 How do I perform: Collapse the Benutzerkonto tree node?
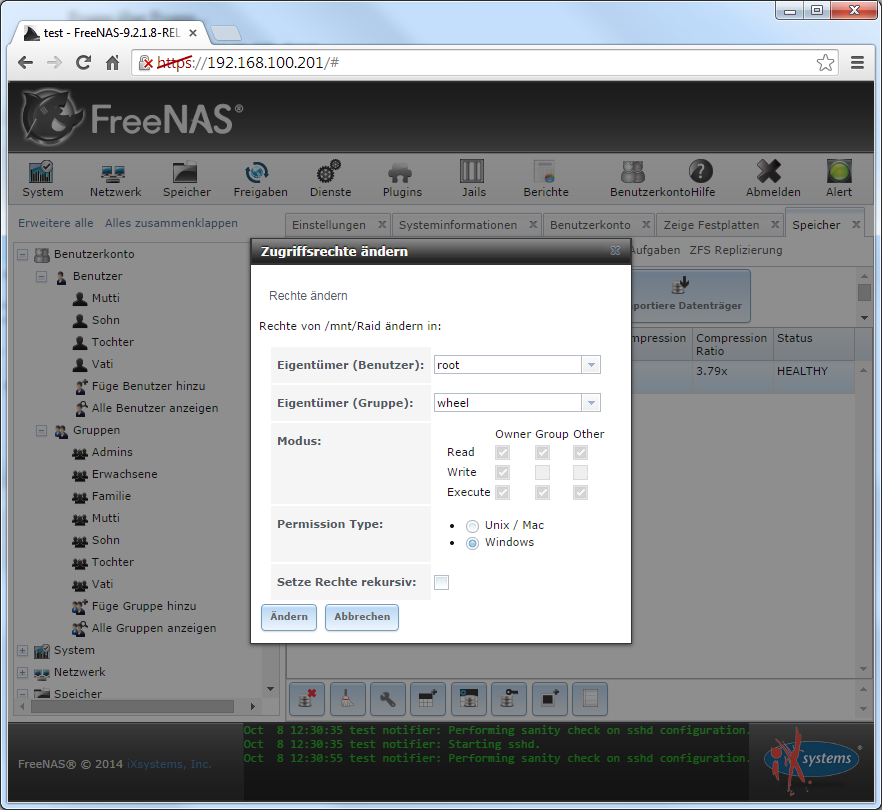pos(22,254)
